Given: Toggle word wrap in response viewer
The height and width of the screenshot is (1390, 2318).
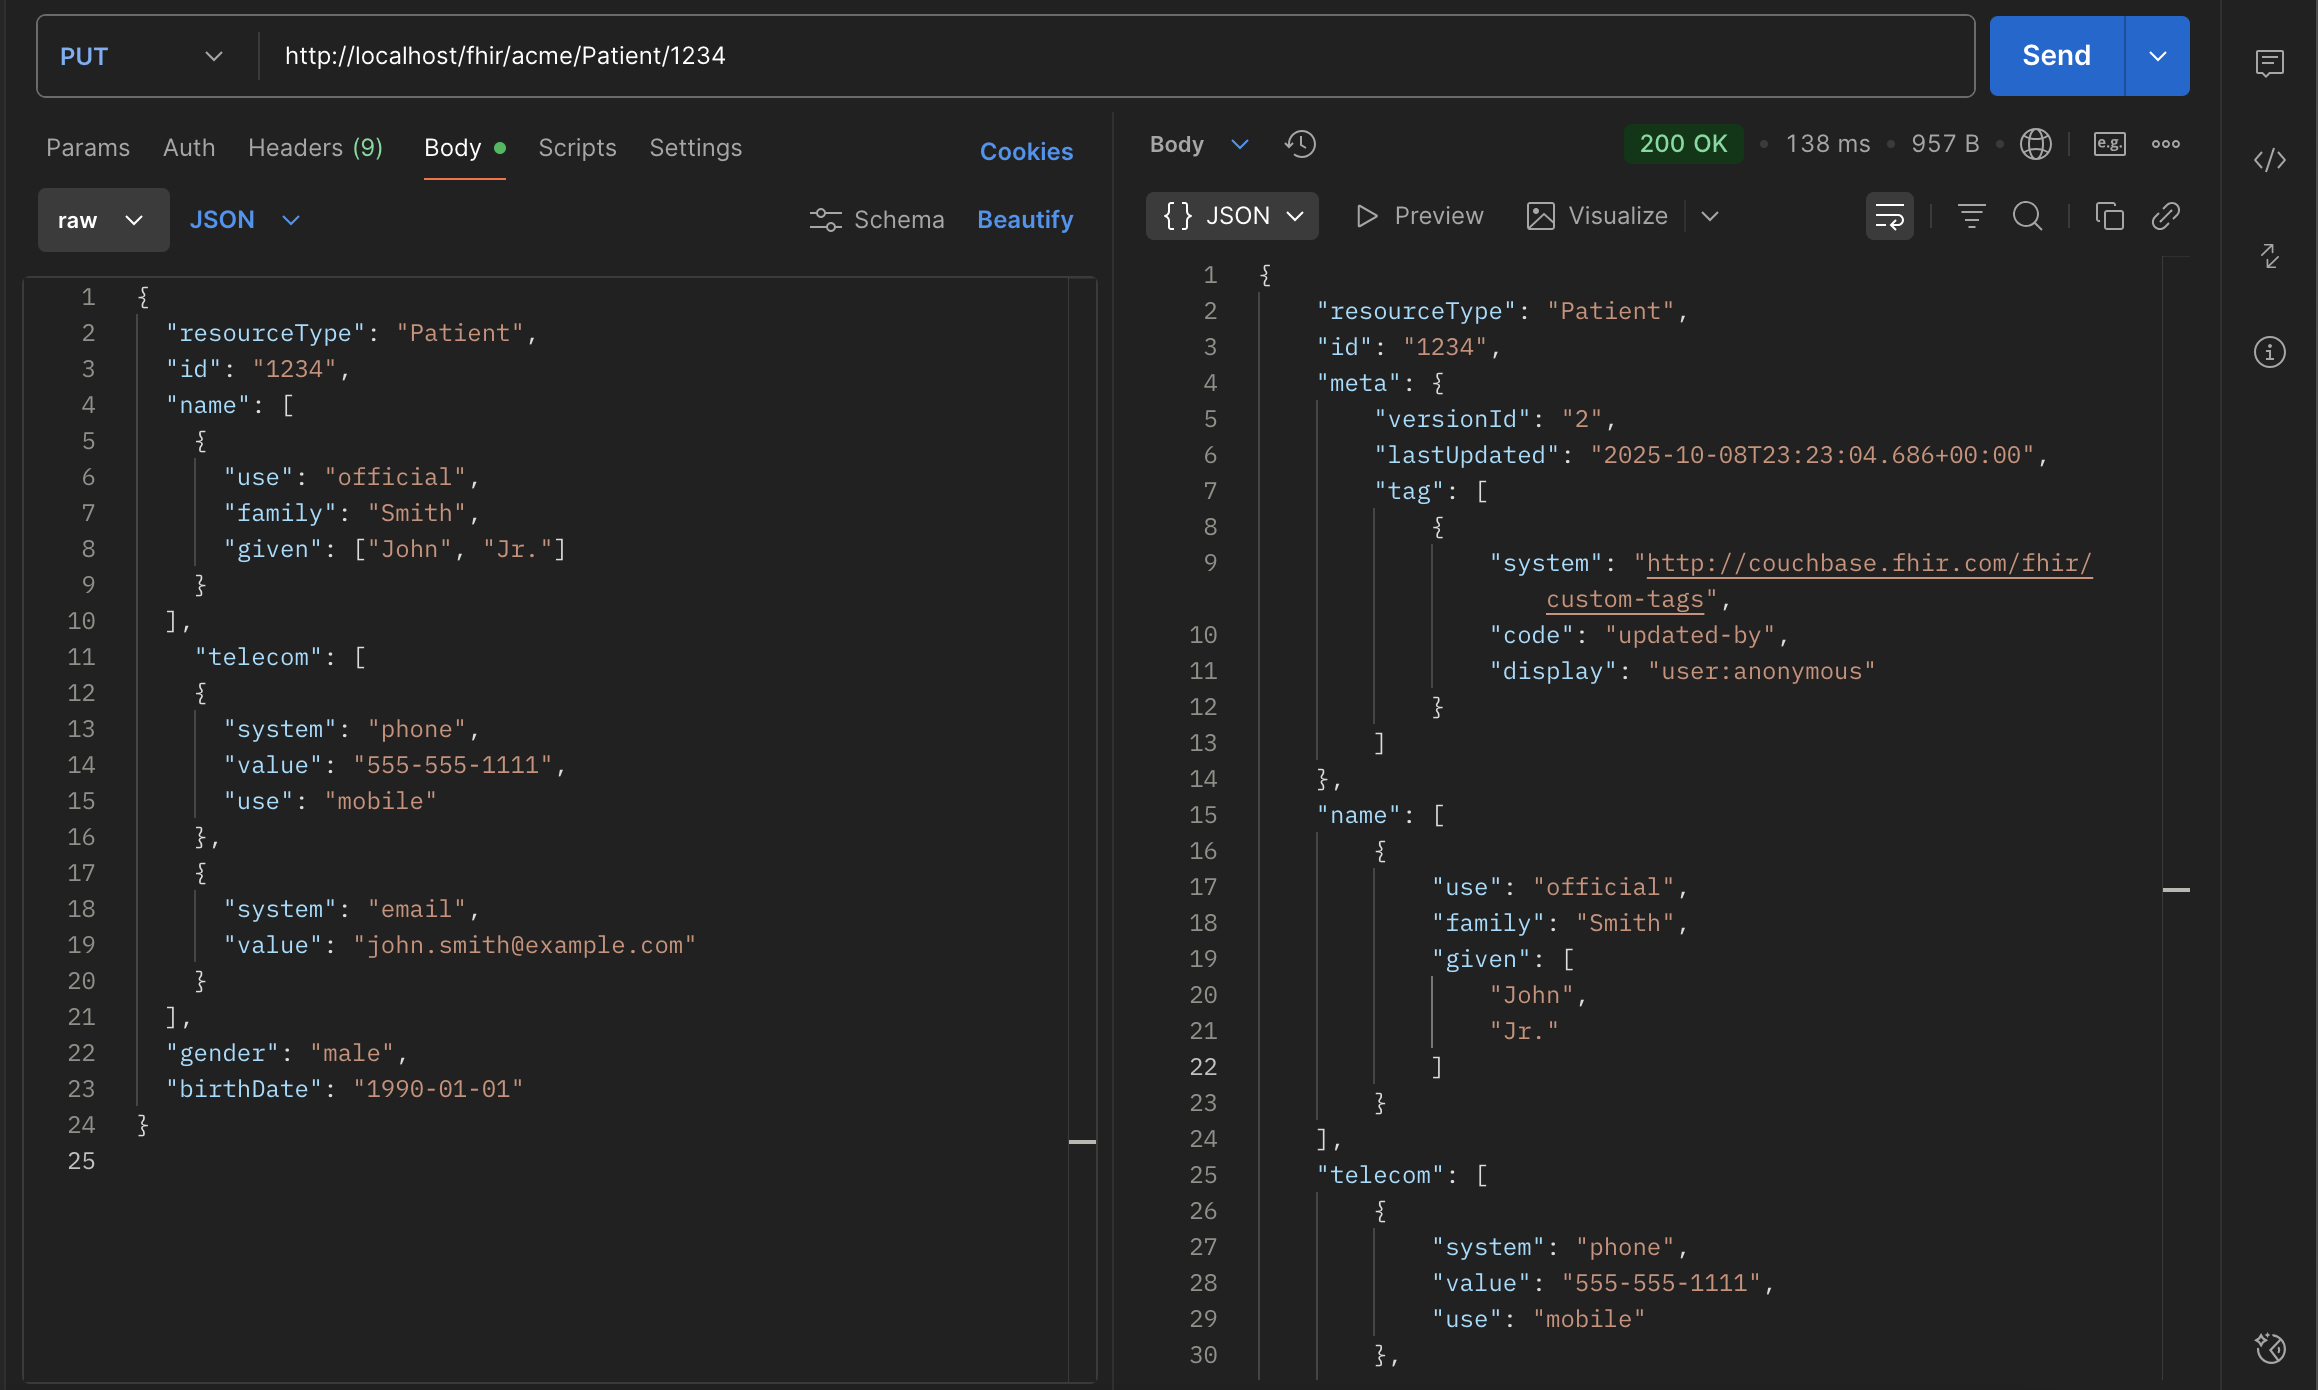Looking at the screenshot, I should click(x=1889, y=216).
